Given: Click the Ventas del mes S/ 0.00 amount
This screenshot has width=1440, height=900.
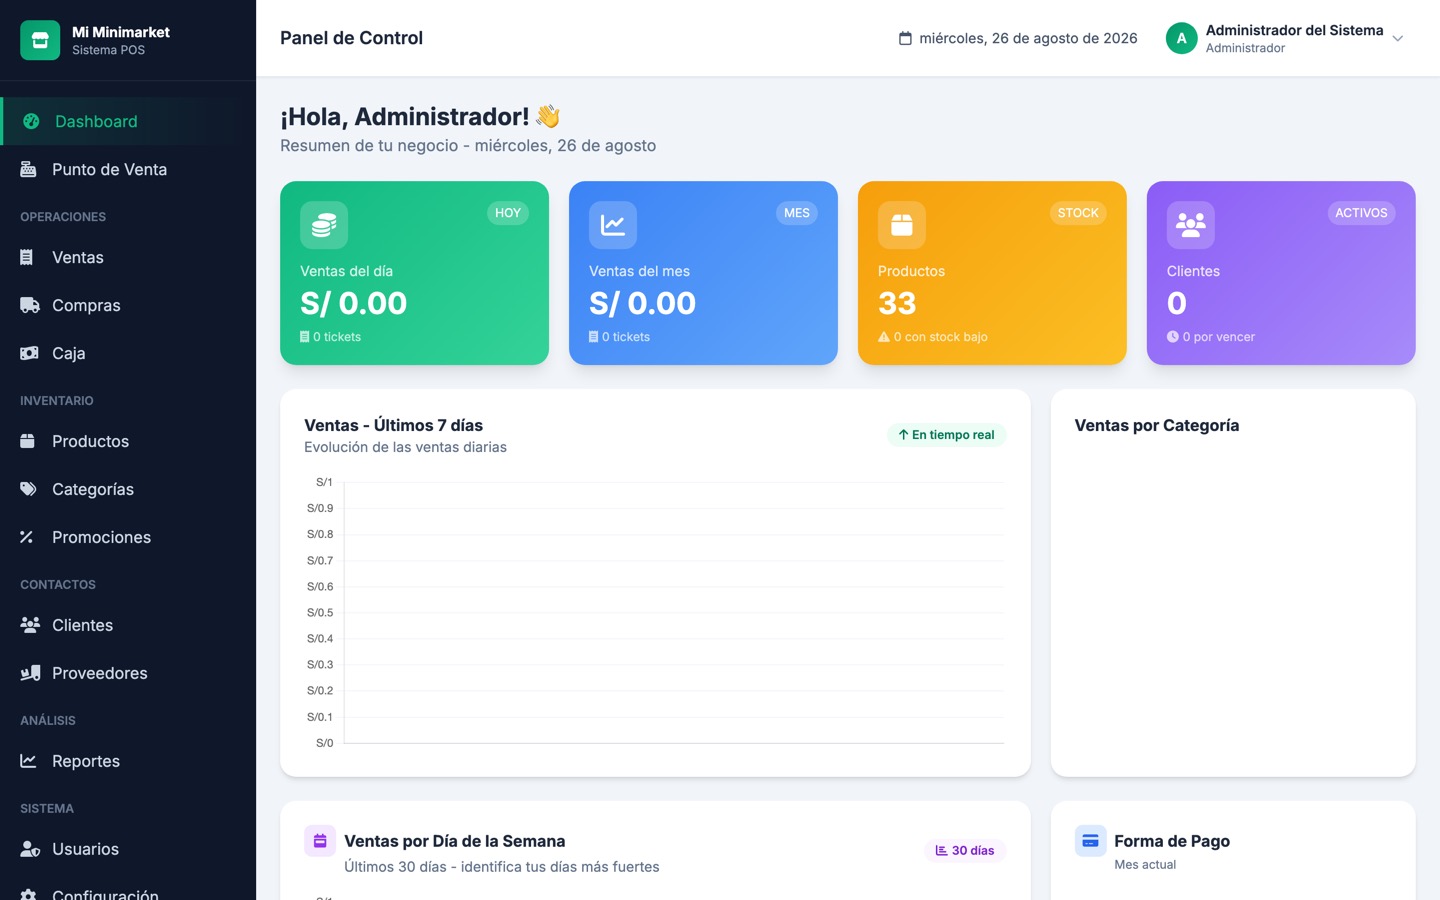Looking at the screenshot, I should (643, 303).
